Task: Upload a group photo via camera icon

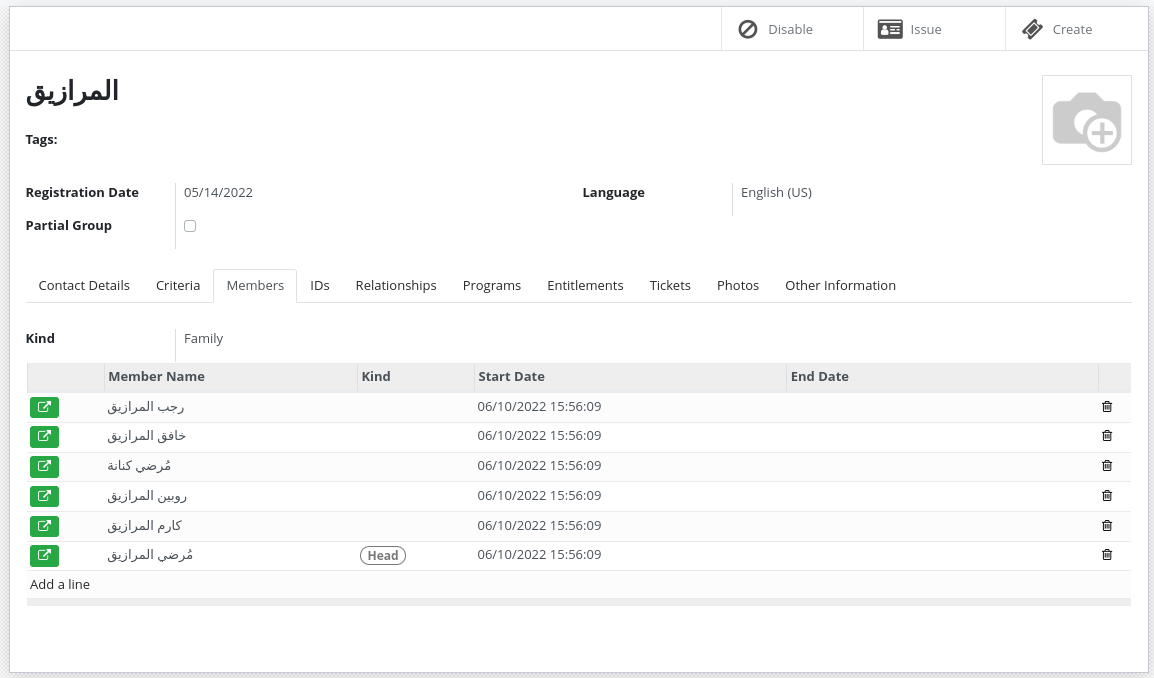Action: pyautogui.click(x=1087, y=120)
